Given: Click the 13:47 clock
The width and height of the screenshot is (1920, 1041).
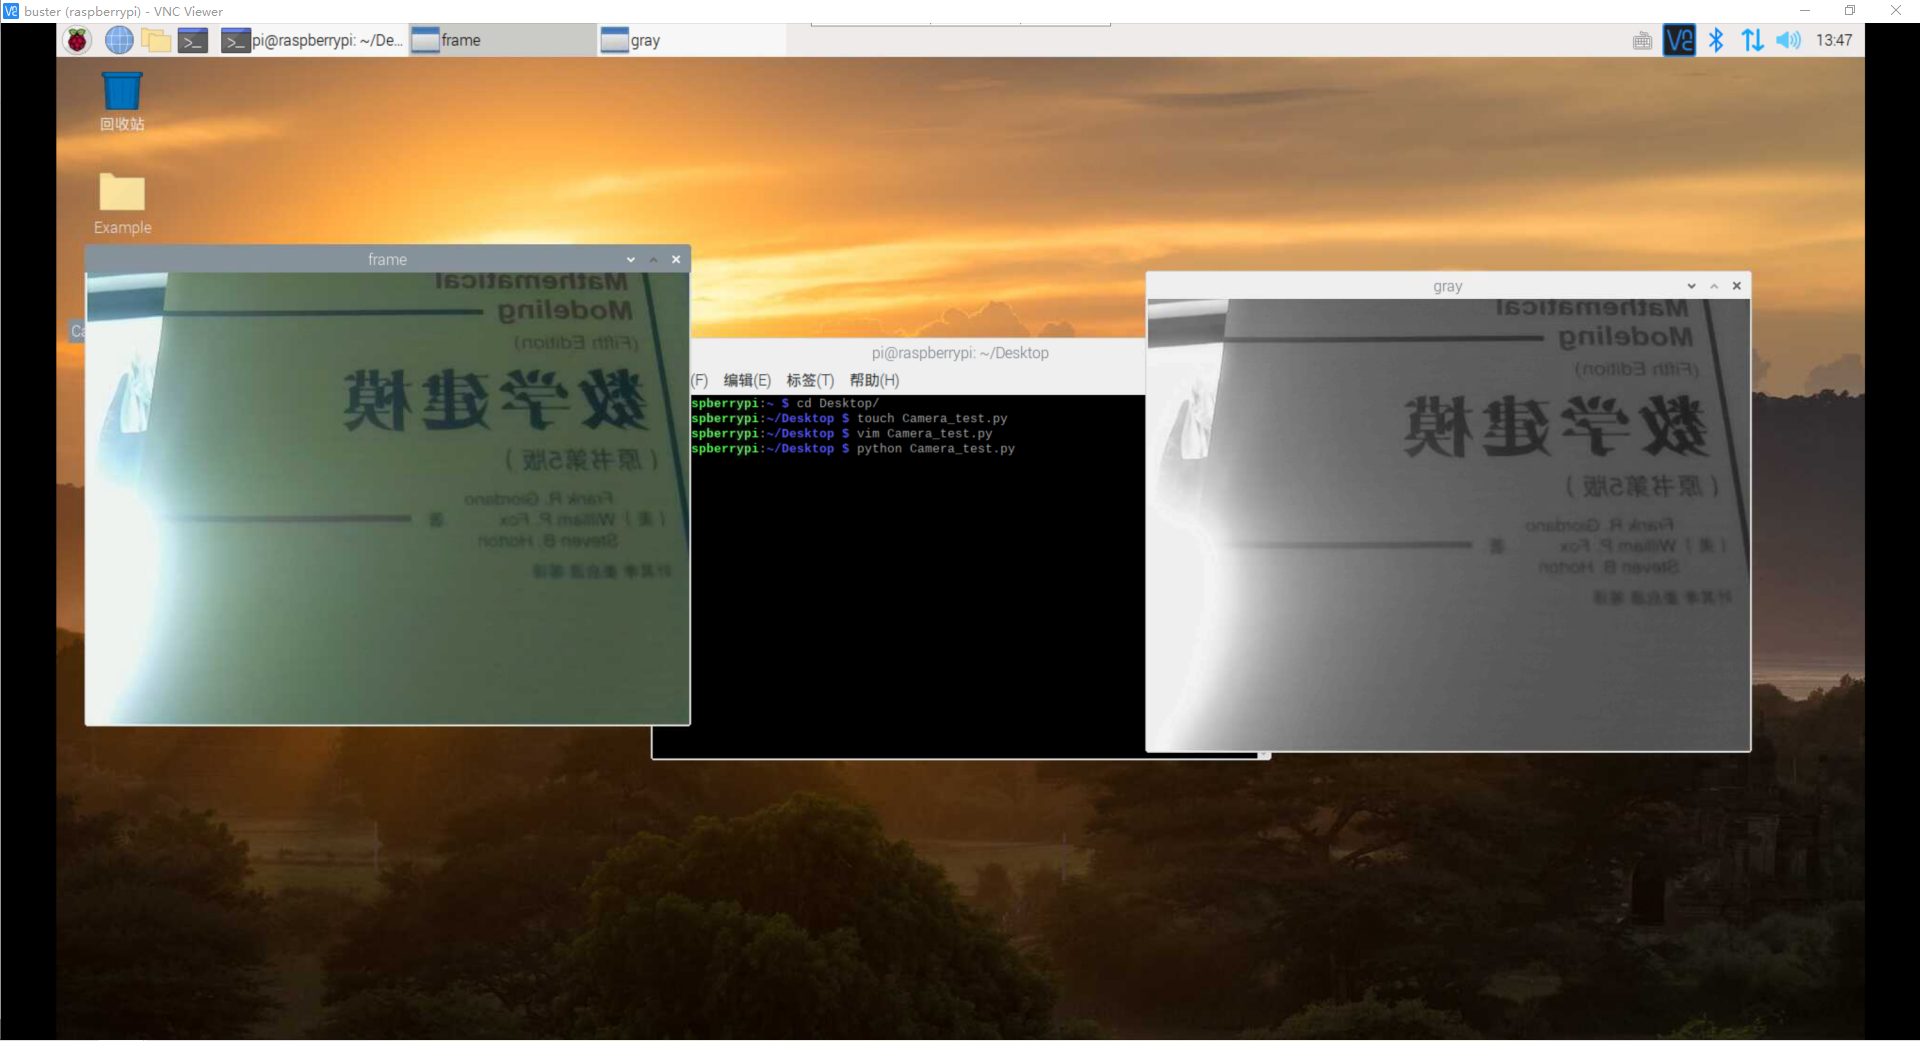Looking at the screenshot, I should (1834, 40).
